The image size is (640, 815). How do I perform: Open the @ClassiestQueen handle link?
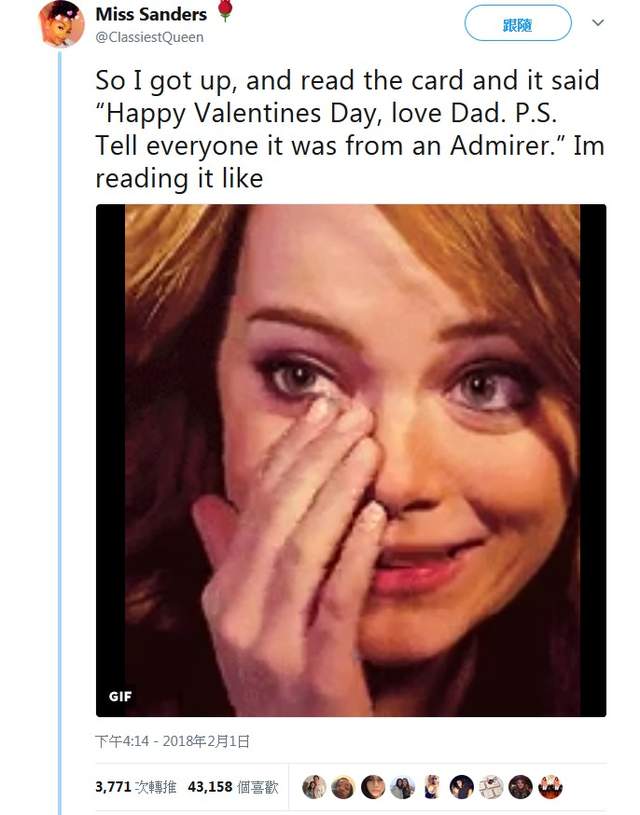(149, 37)
